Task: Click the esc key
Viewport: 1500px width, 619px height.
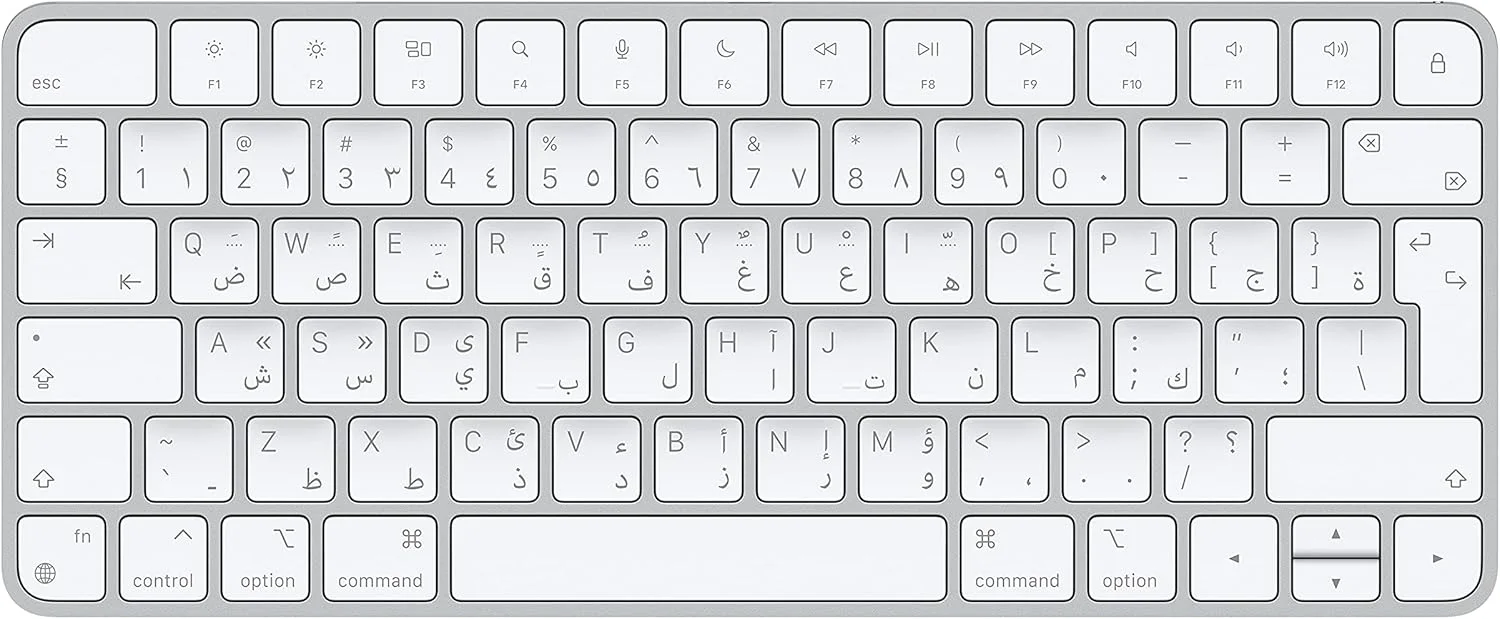Action: click(87, 63)
